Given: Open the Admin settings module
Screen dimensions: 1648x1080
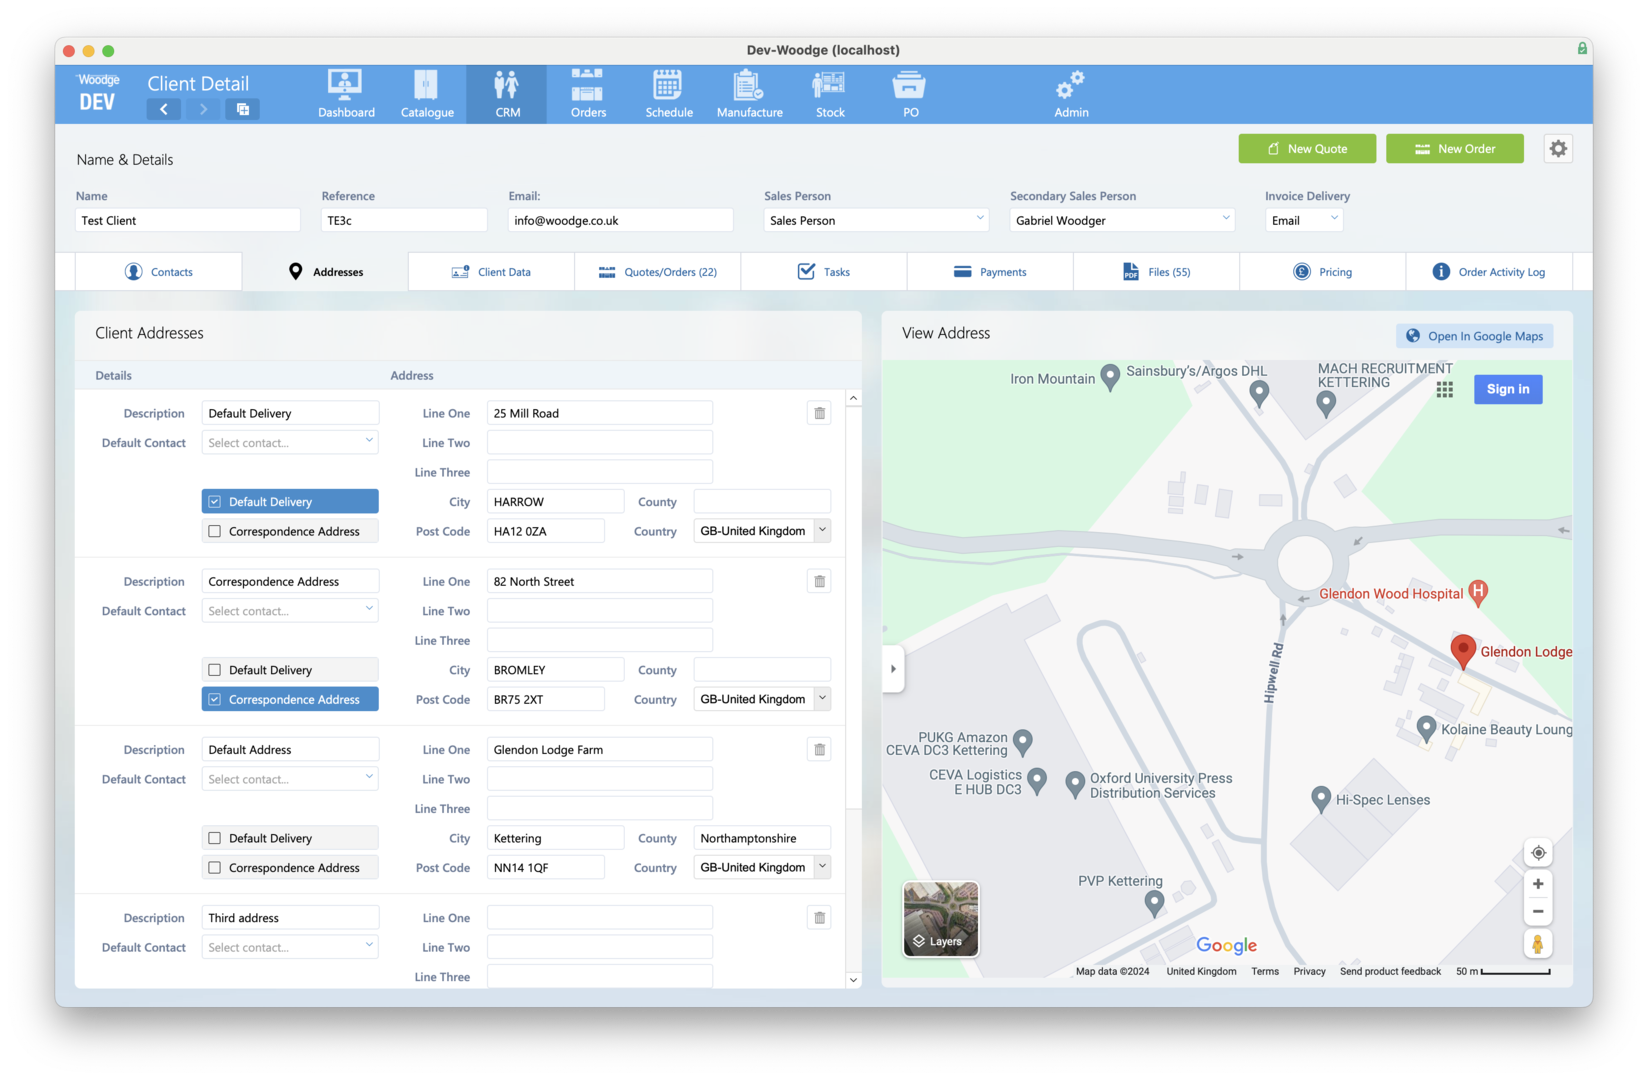Looking at the screenshot, I should (x=1070, y=94).
